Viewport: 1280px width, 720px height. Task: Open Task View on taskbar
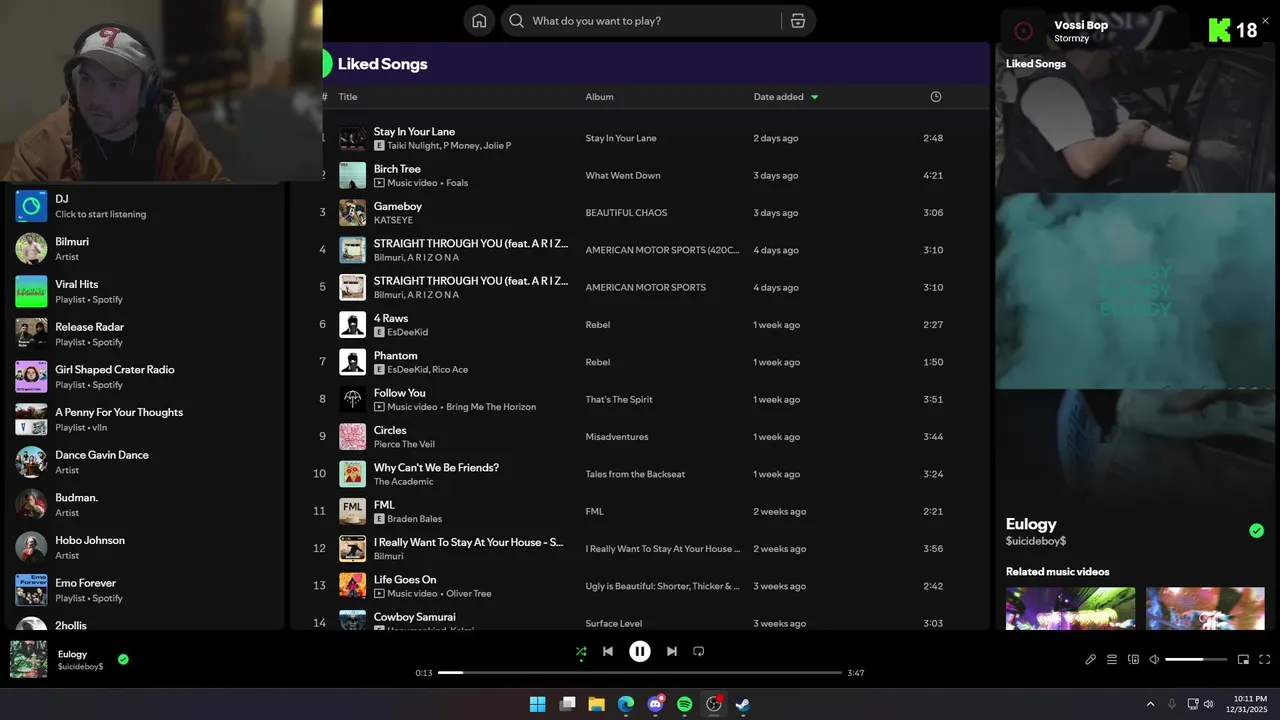point(567,704)
